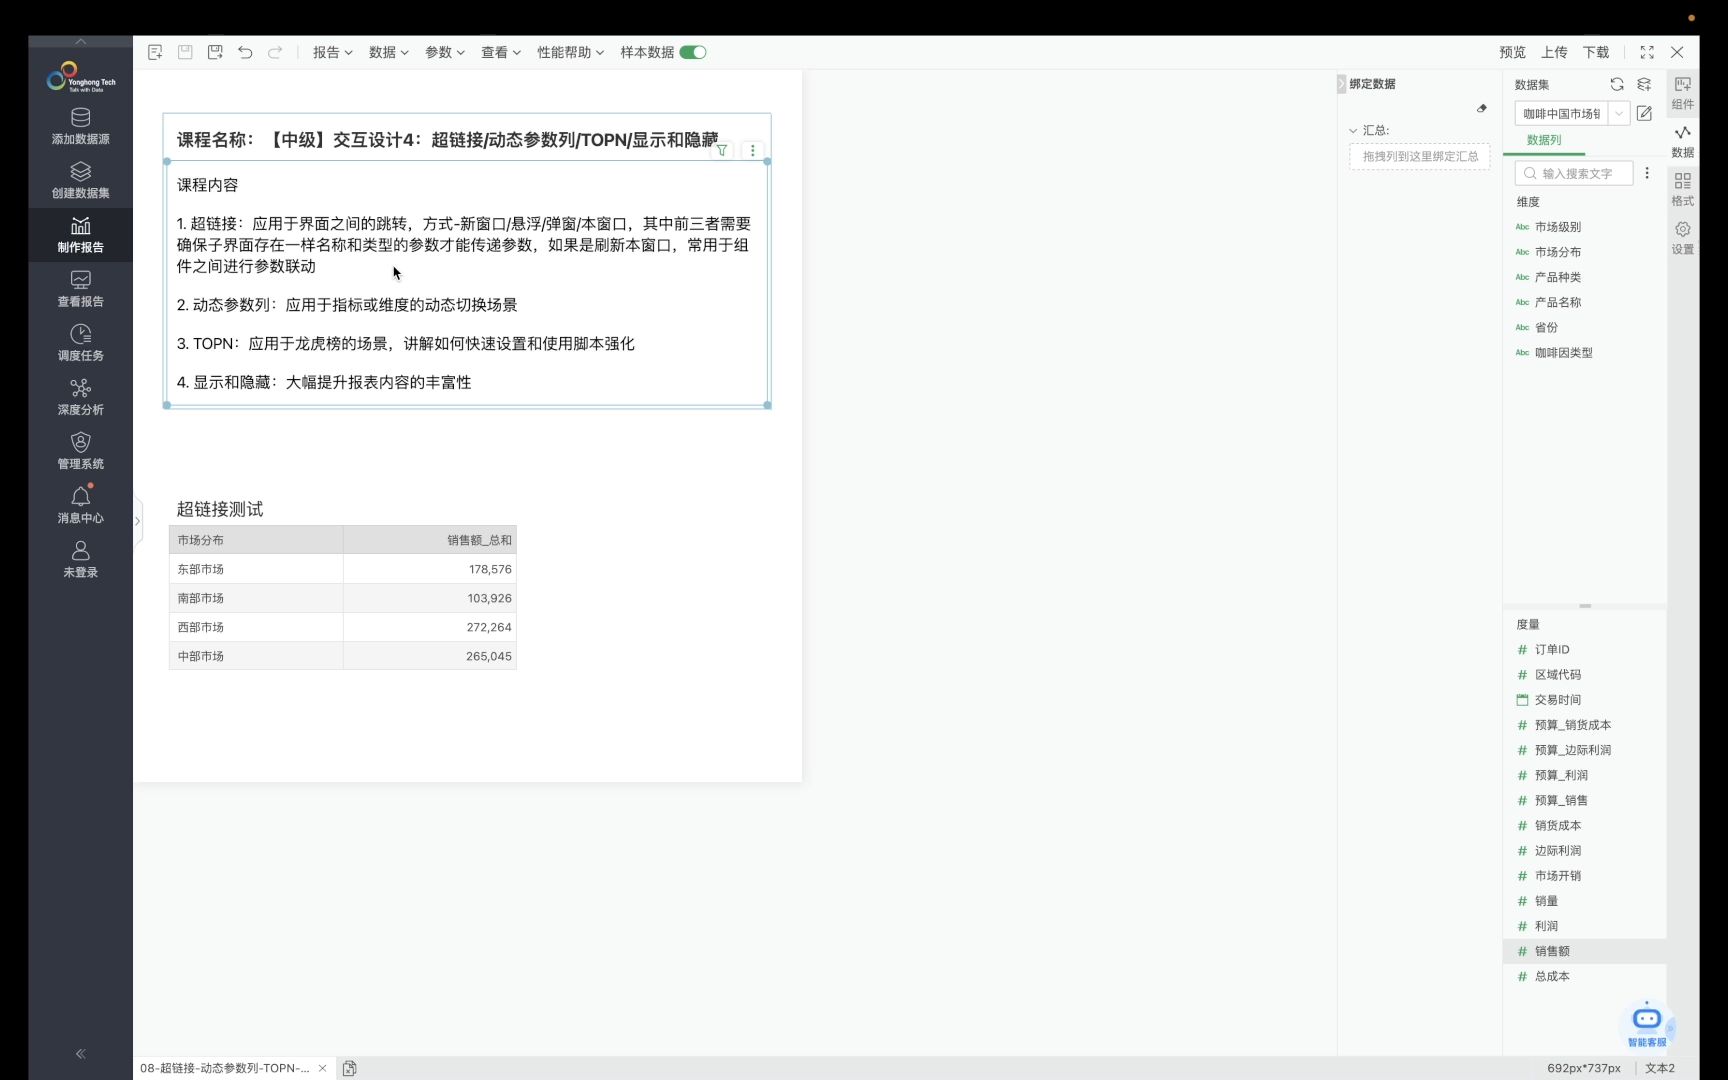
Task: Open the 数据 menu in toolbar
Action: click(x=388, y=52)
